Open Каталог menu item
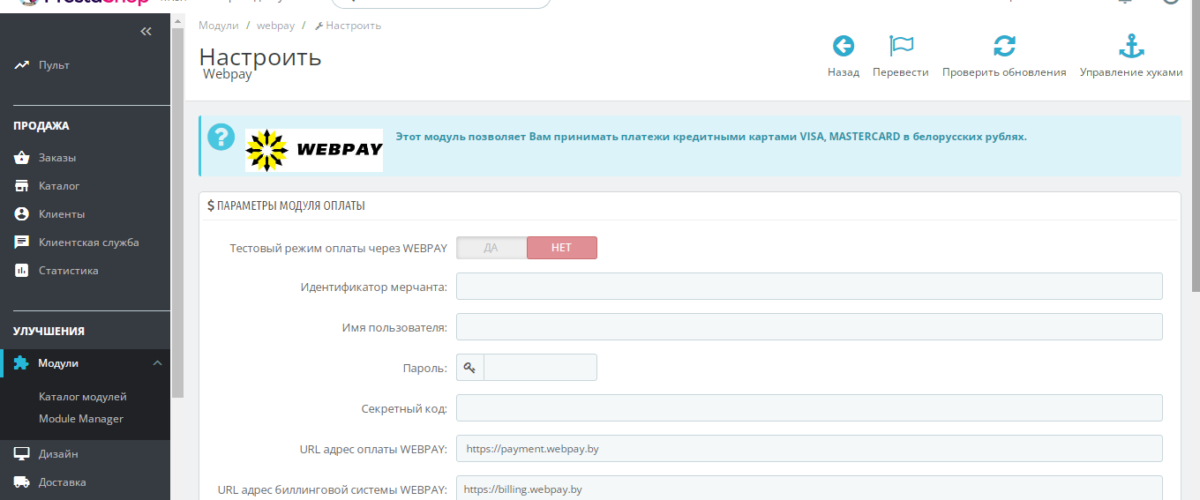 59,186
